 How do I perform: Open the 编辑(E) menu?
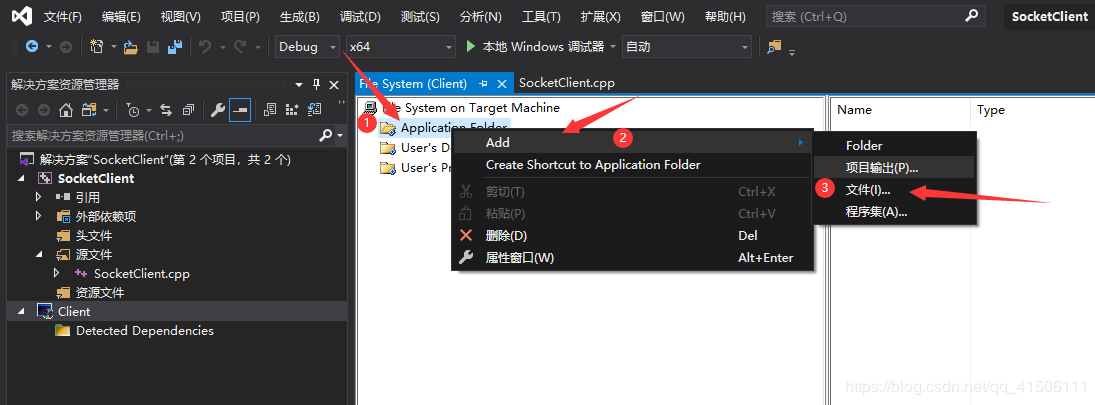[x=121, y=16]
